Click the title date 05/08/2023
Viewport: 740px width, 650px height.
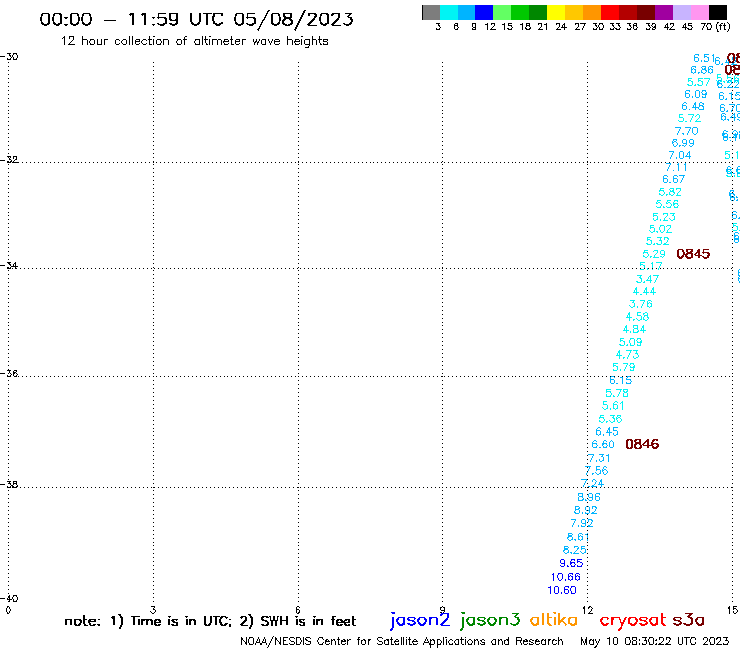click(x=293, y=19)
